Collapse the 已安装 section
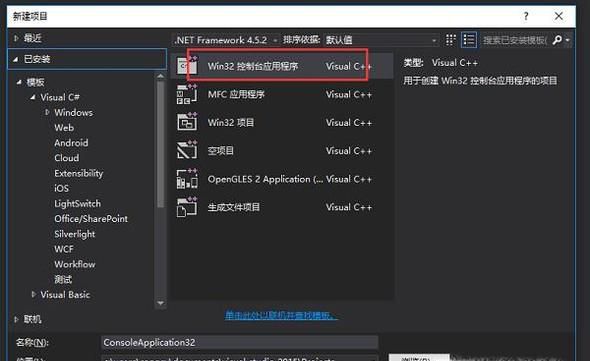This screenshot has width=590, height=361. tap(16, 59)
